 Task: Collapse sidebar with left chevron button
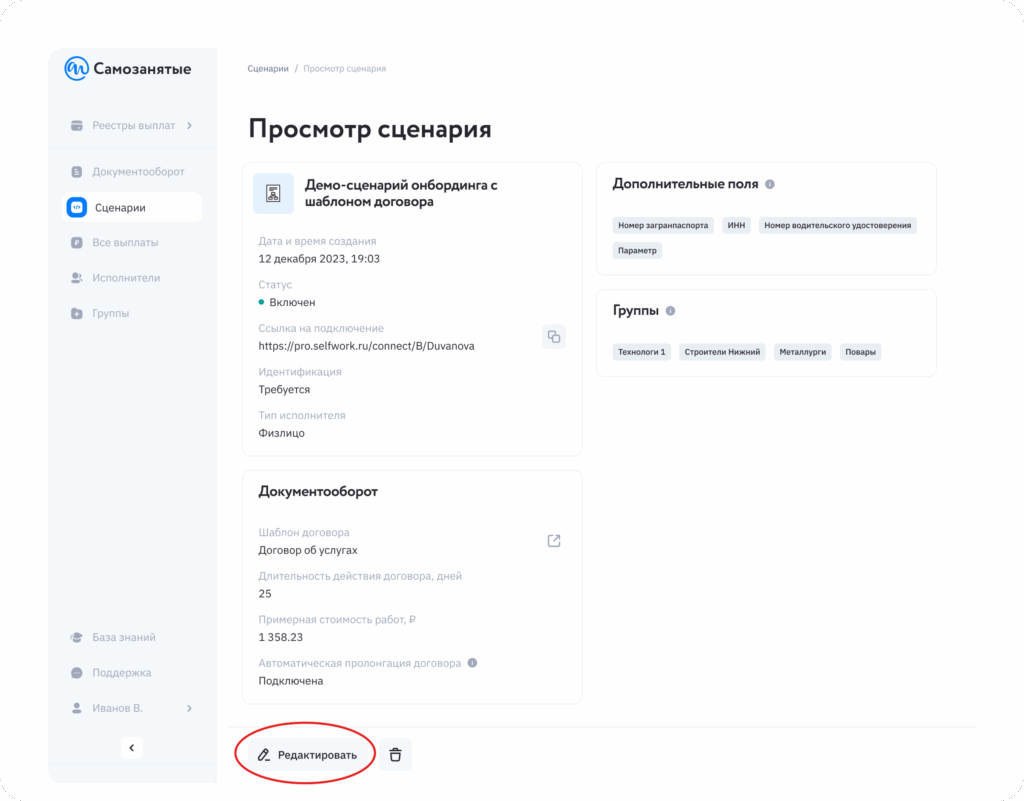click(132, 748)
